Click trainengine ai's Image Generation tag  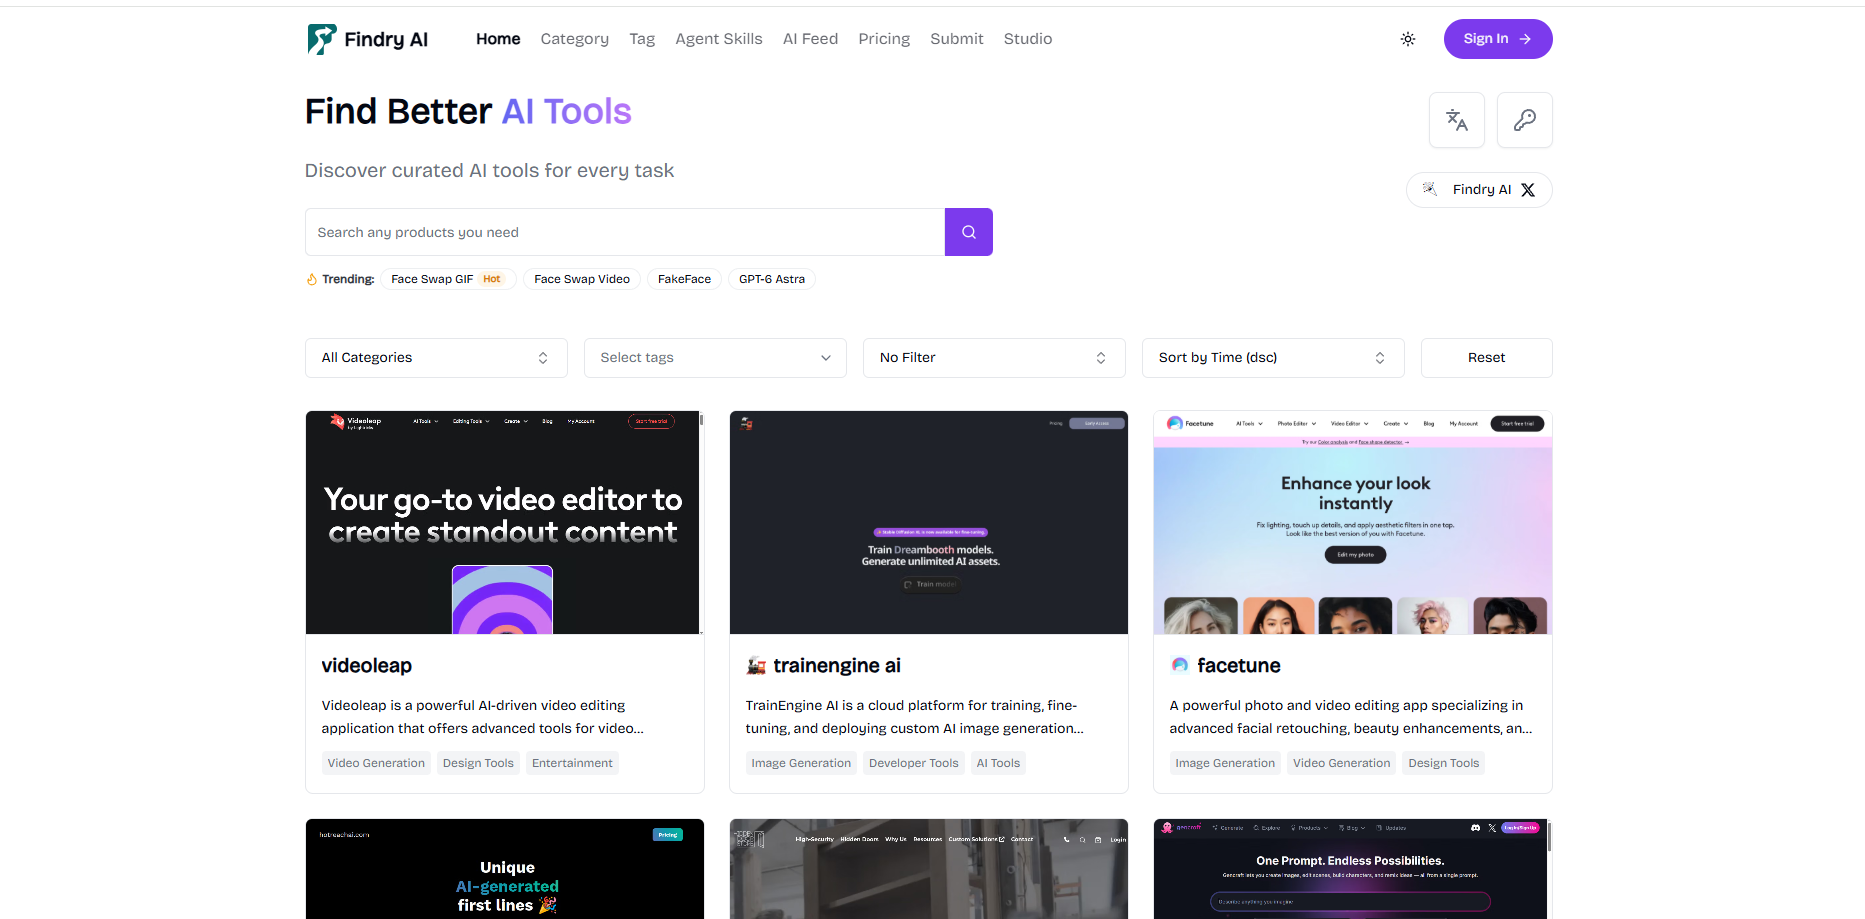801,763
